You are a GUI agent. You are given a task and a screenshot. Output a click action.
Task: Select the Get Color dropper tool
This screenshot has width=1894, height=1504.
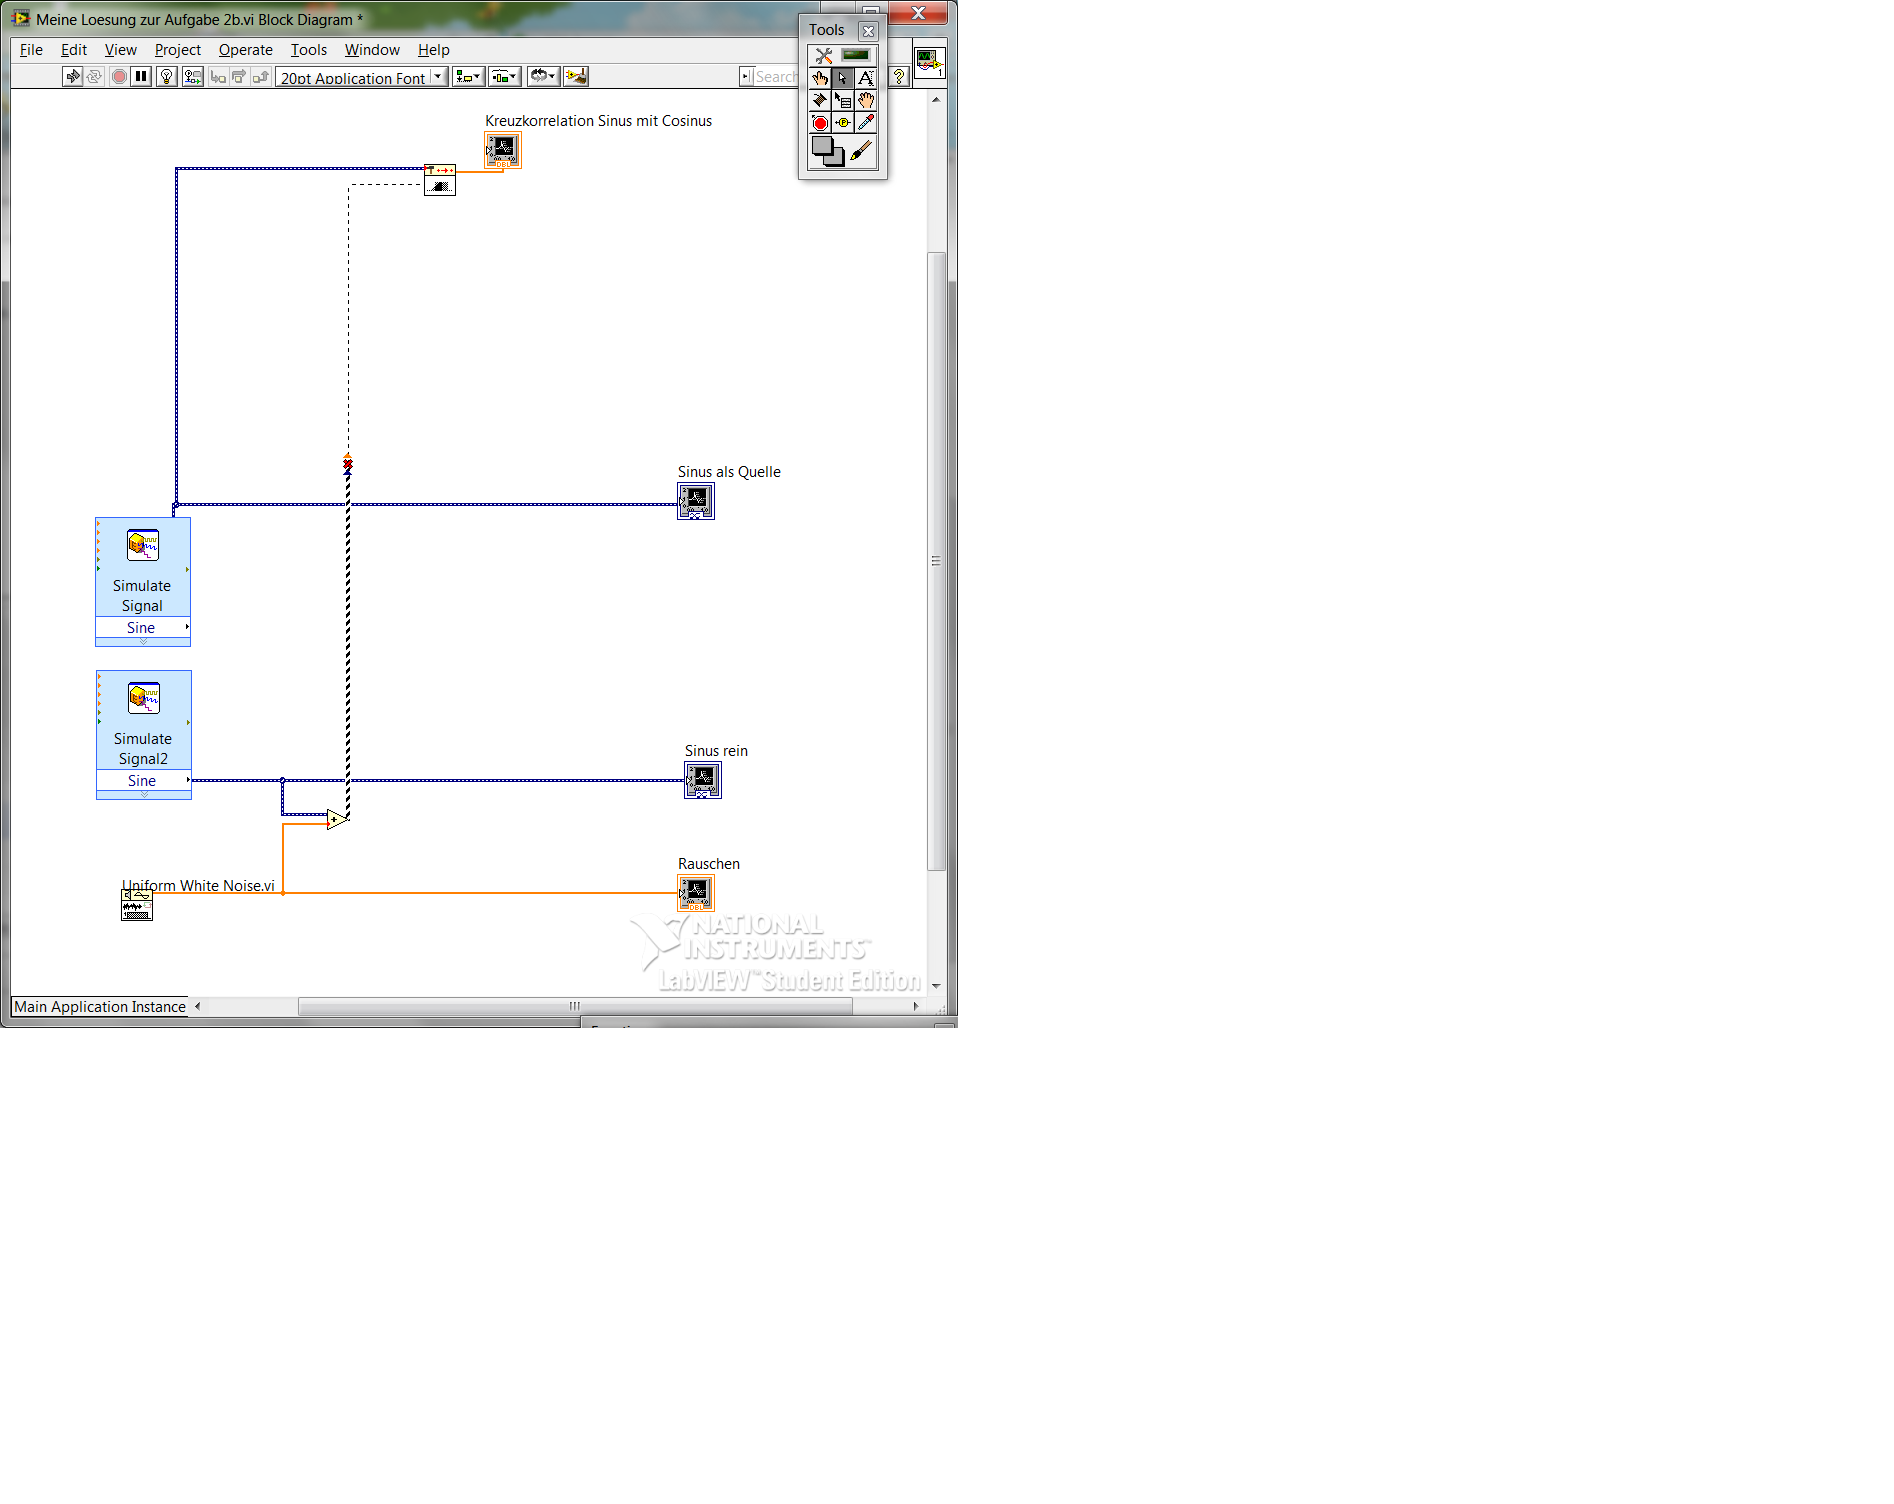(866, 123)
